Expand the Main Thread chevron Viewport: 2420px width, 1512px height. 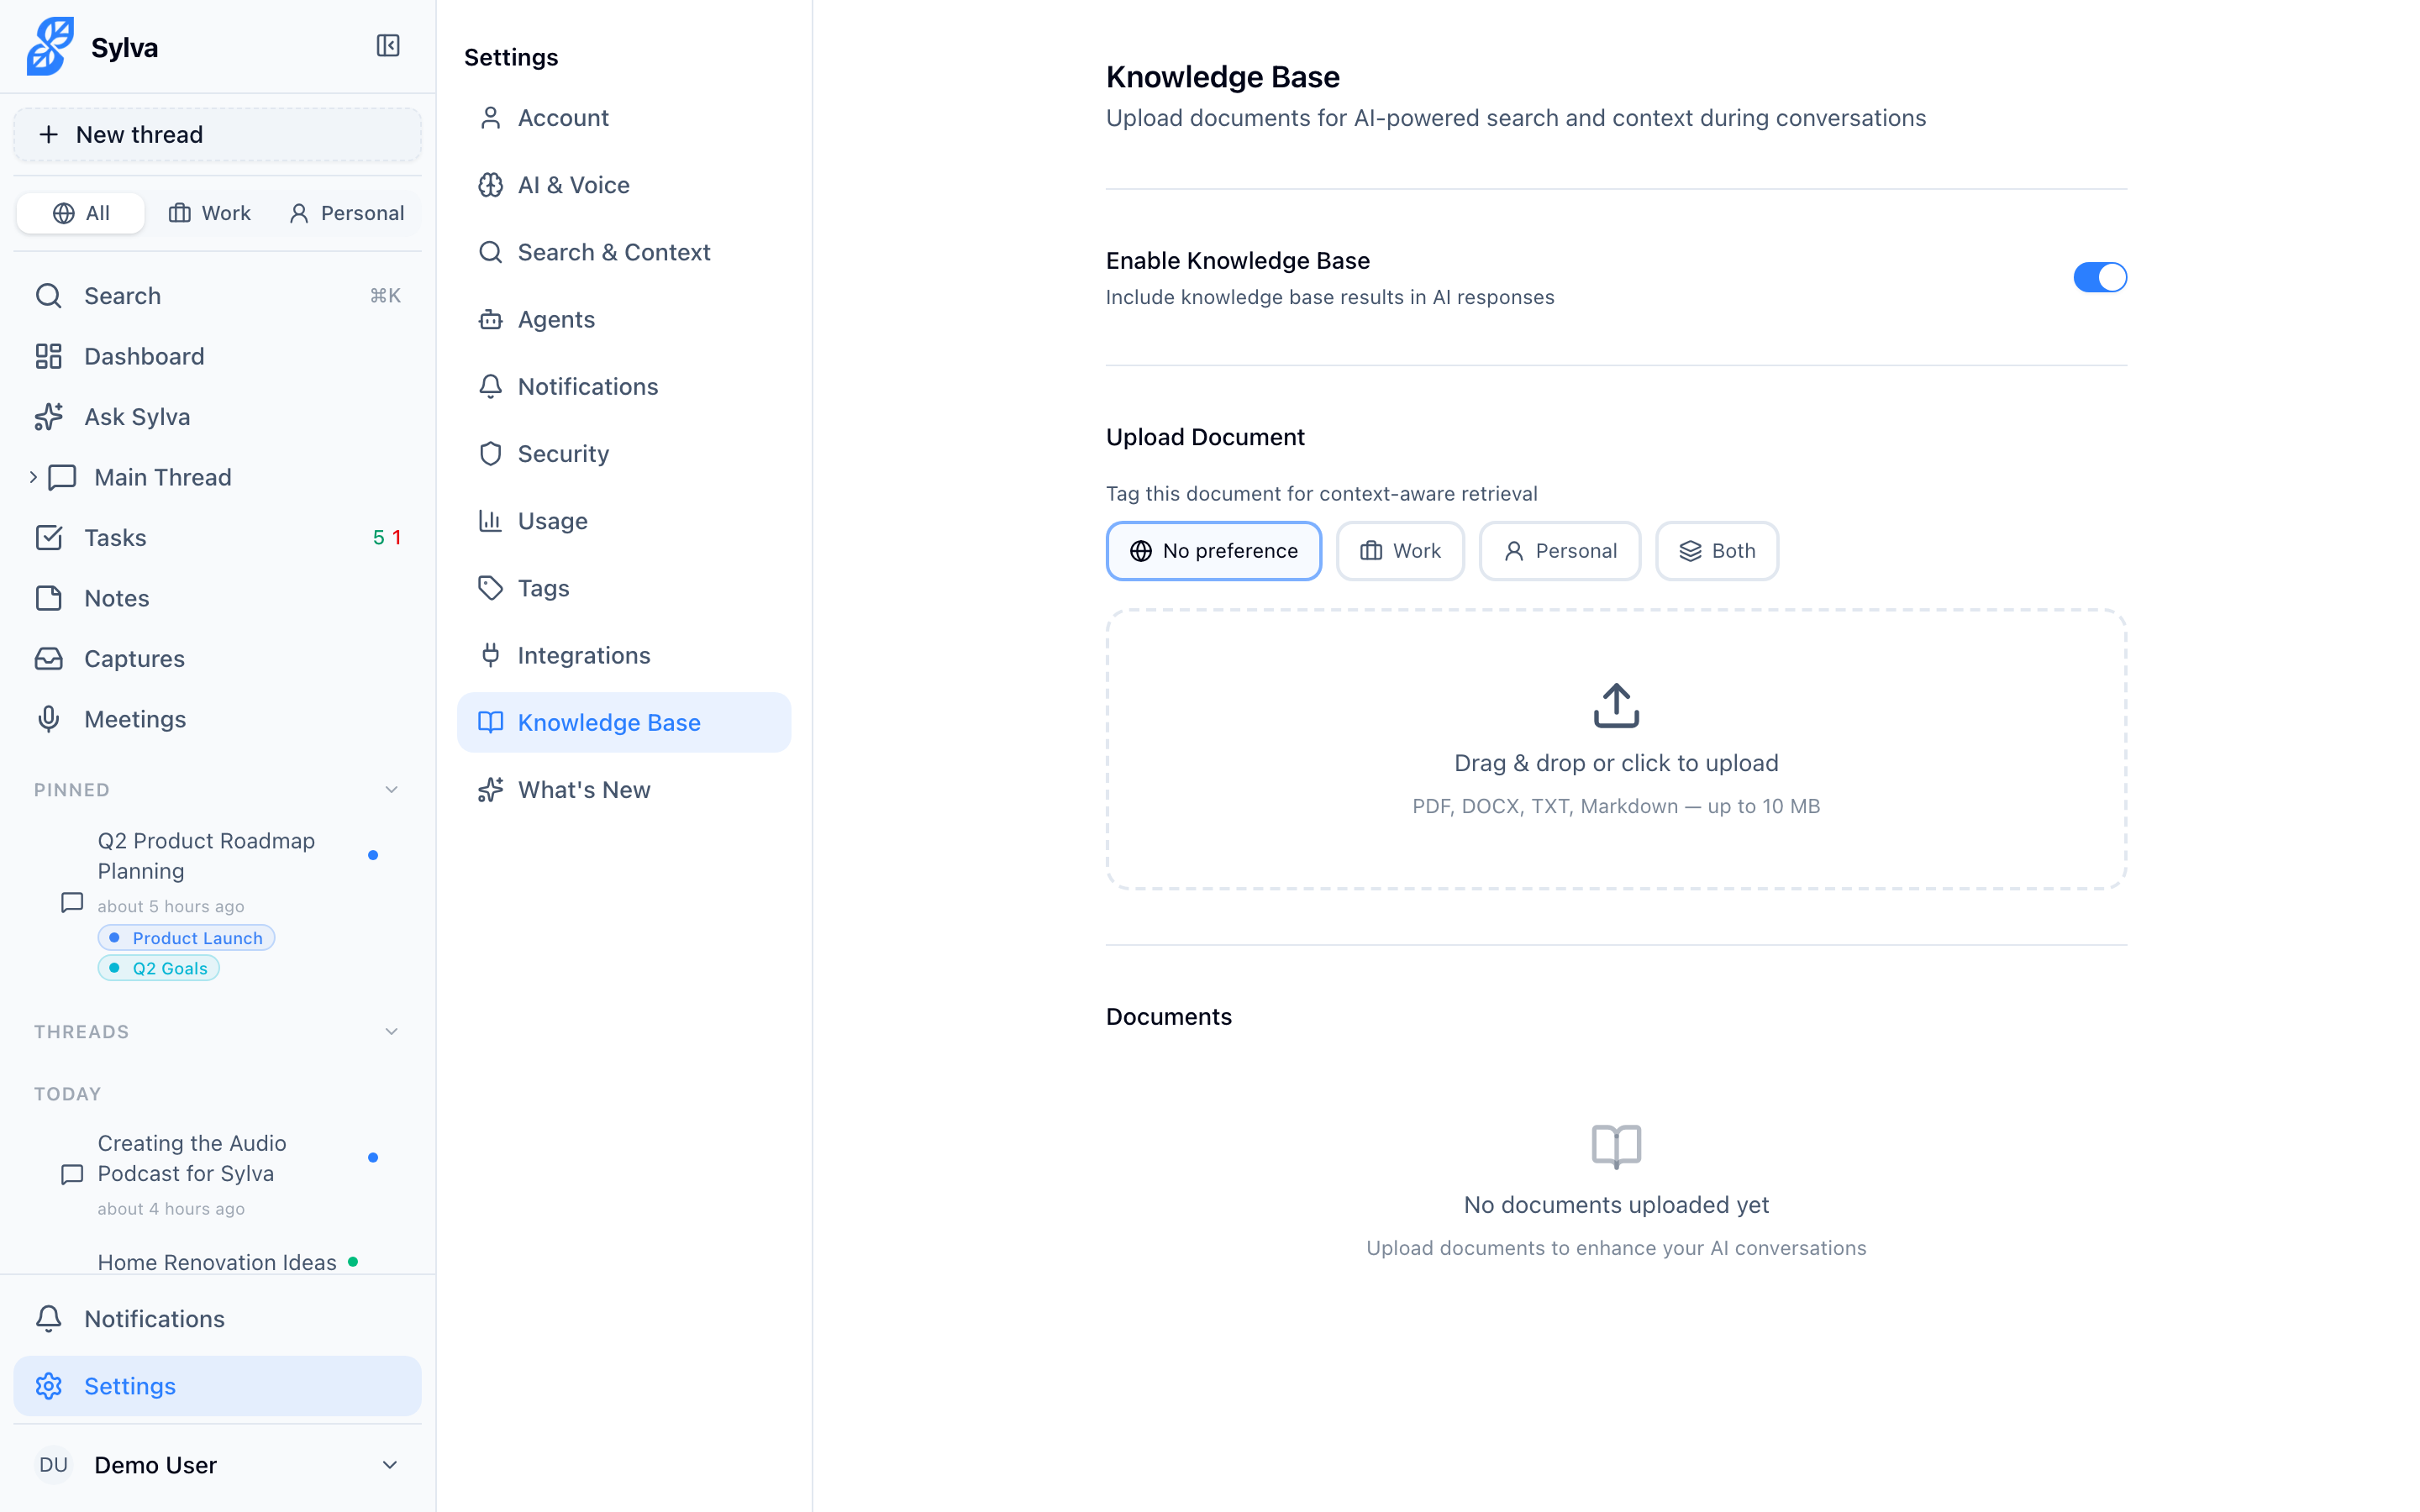click(33, 477)
